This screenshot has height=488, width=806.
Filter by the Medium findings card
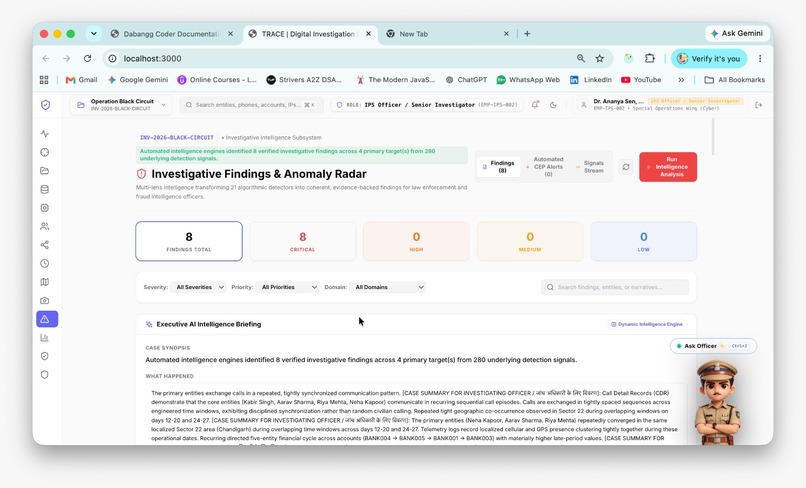point(529,241)
